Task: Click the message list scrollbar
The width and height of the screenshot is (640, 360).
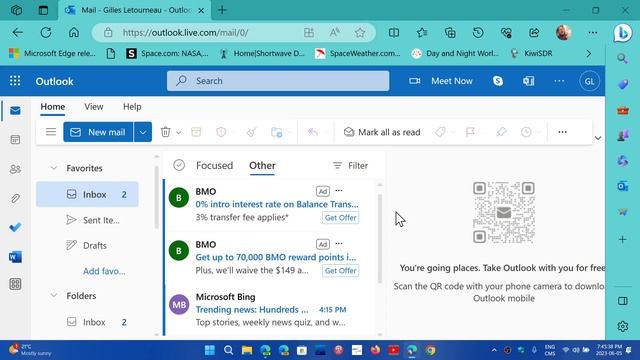Action: 380,239
